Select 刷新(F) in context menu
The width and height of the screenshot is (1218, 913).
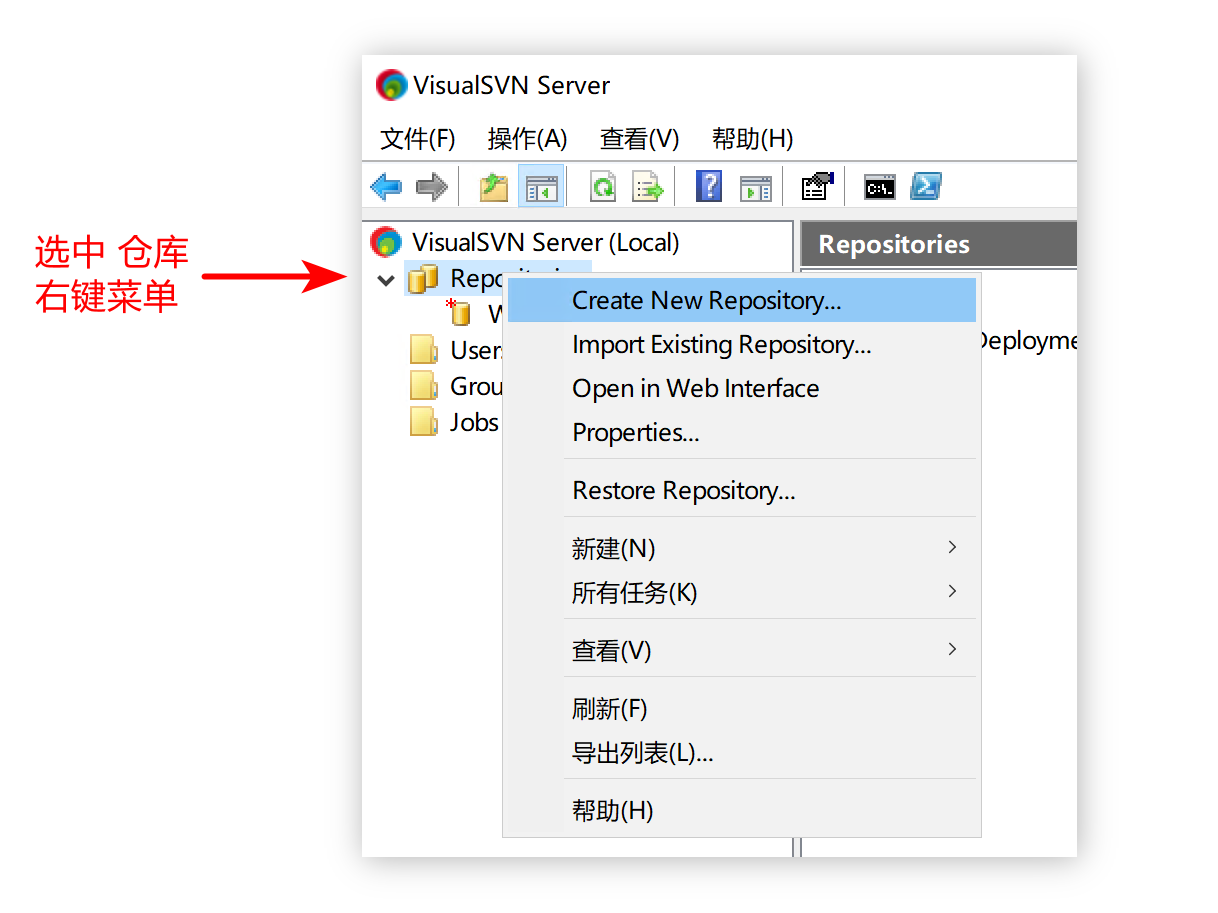tap(741, 709)
